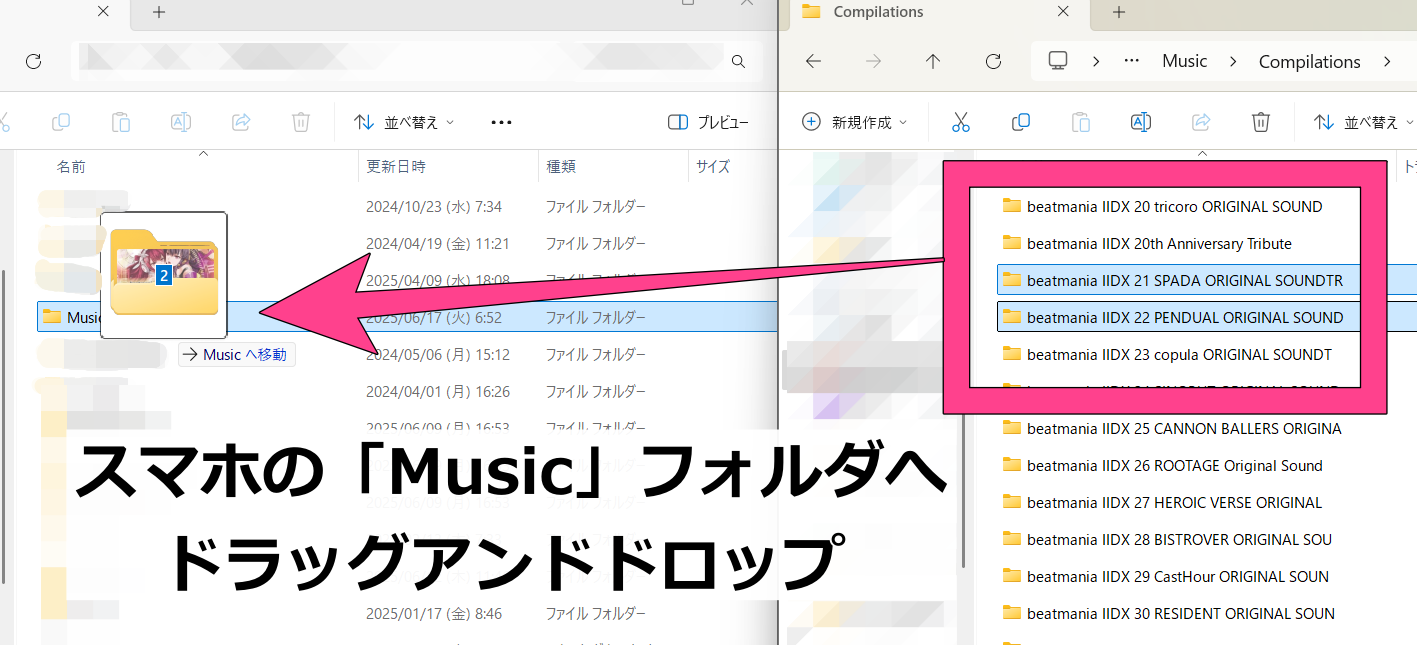Expand chevron after Music breadcrumb
1417x645 pixels.
1233,61
